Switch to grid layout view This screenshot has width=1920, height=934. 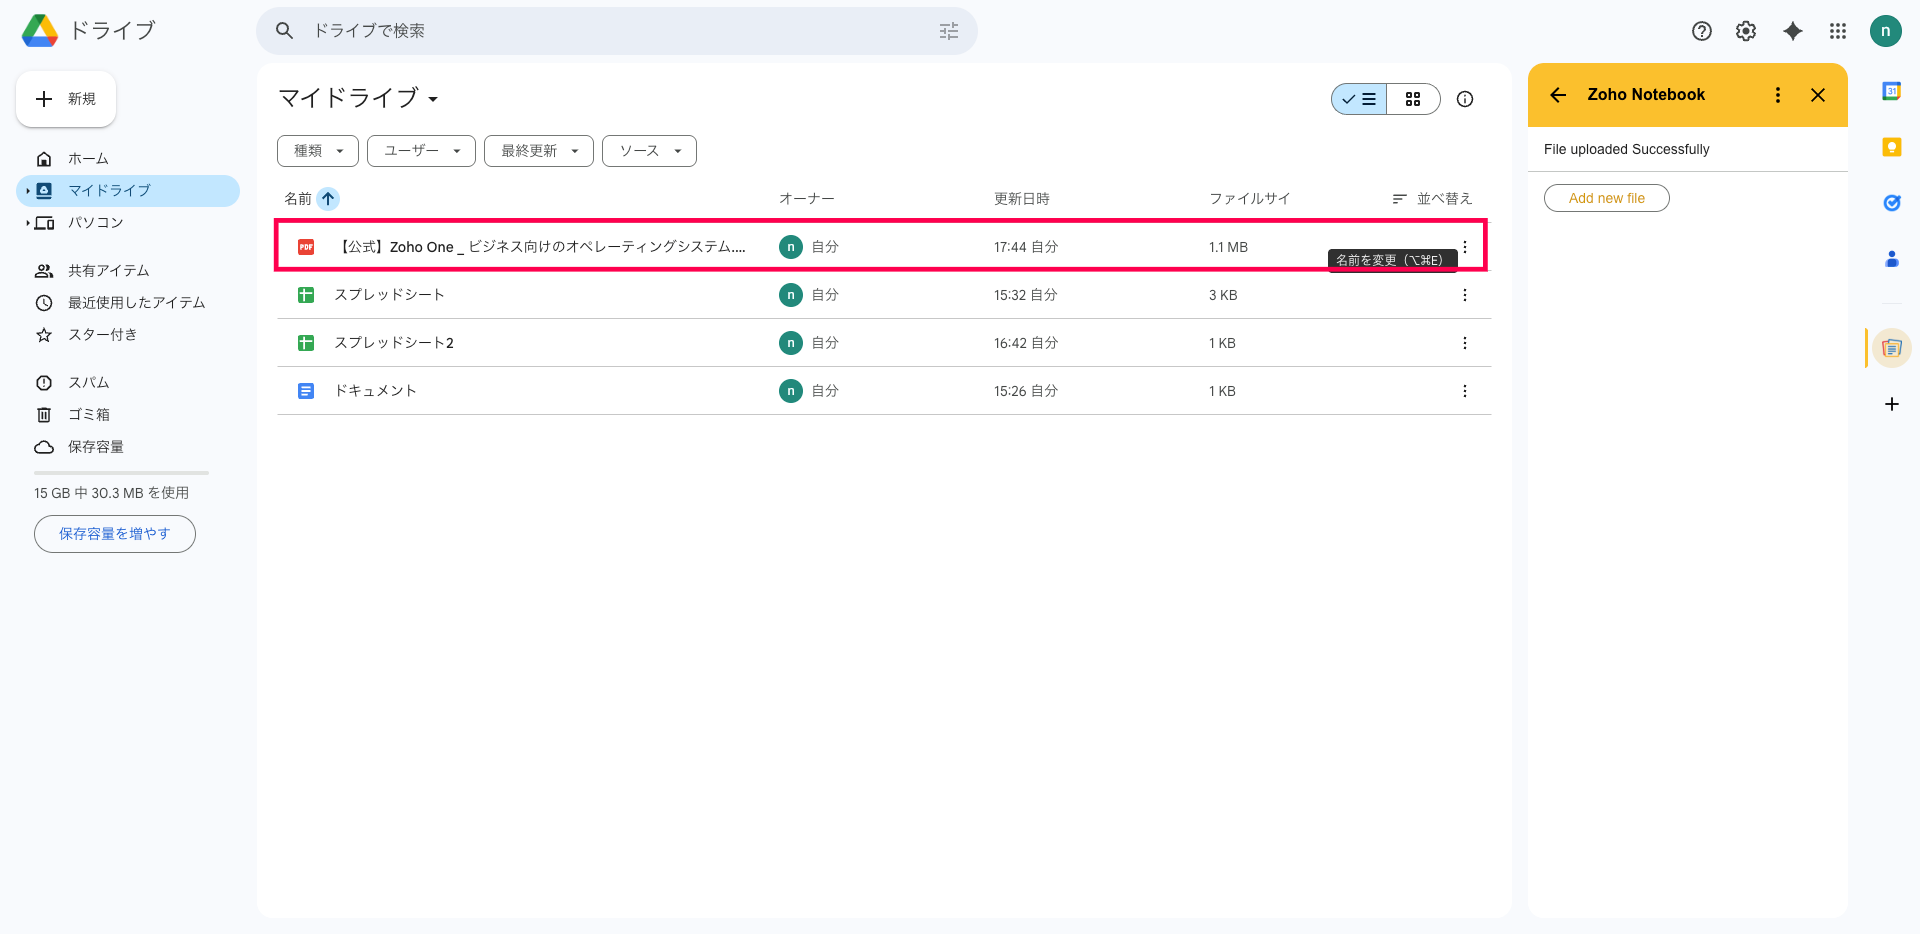(1413, 99)
